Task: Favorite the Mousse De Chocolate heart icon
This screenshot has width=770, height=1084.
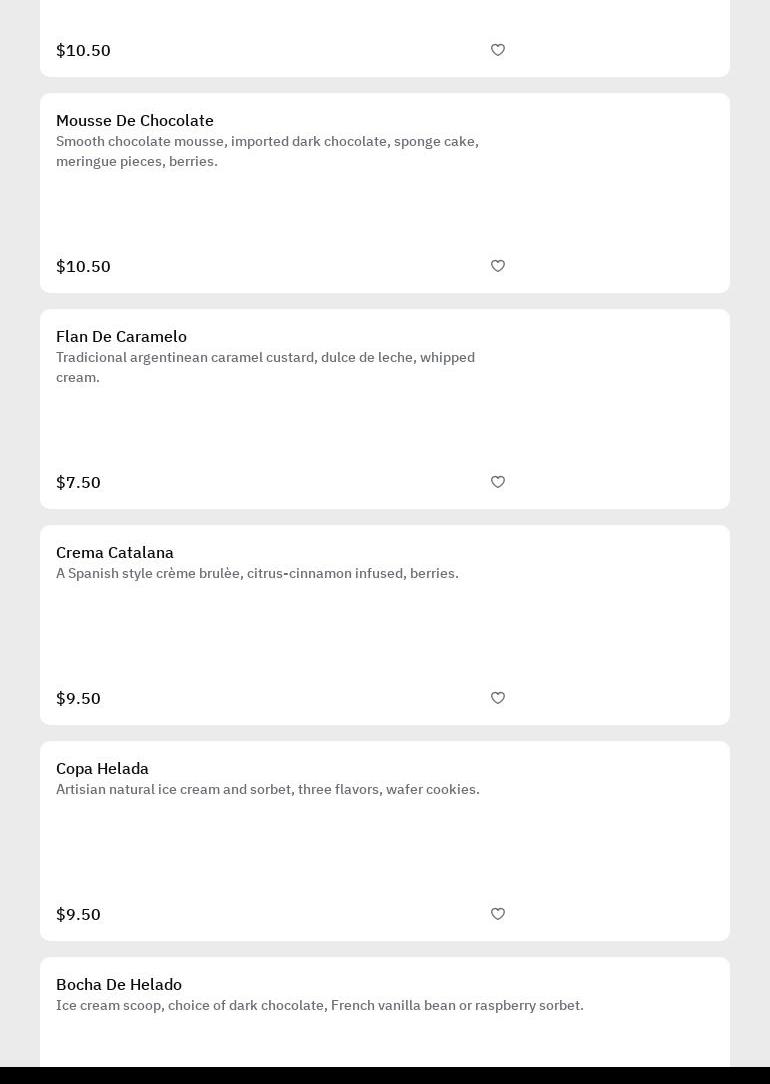Action: tap(498, 266)
